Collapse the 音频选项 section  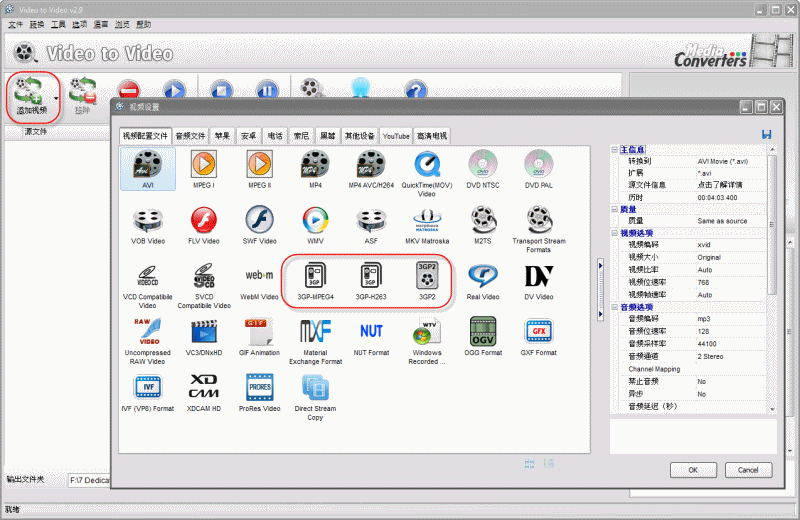[614, 307]
